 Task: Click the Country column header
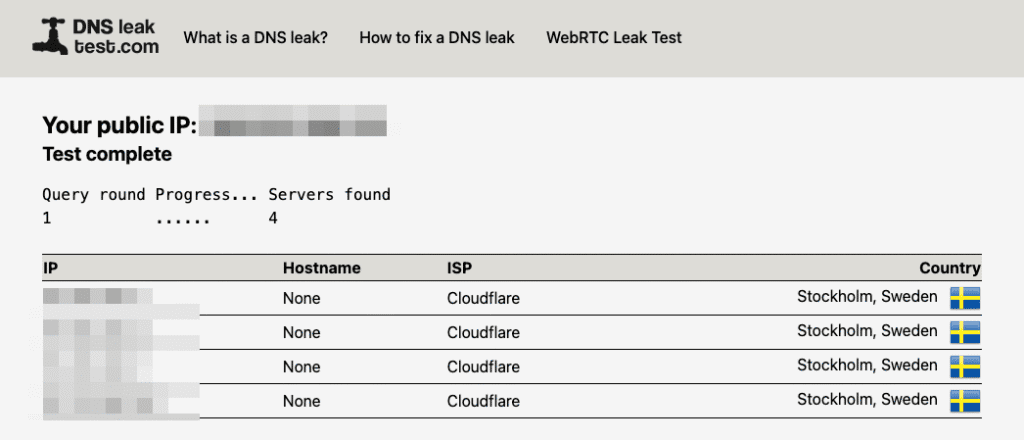click(949, 268)
